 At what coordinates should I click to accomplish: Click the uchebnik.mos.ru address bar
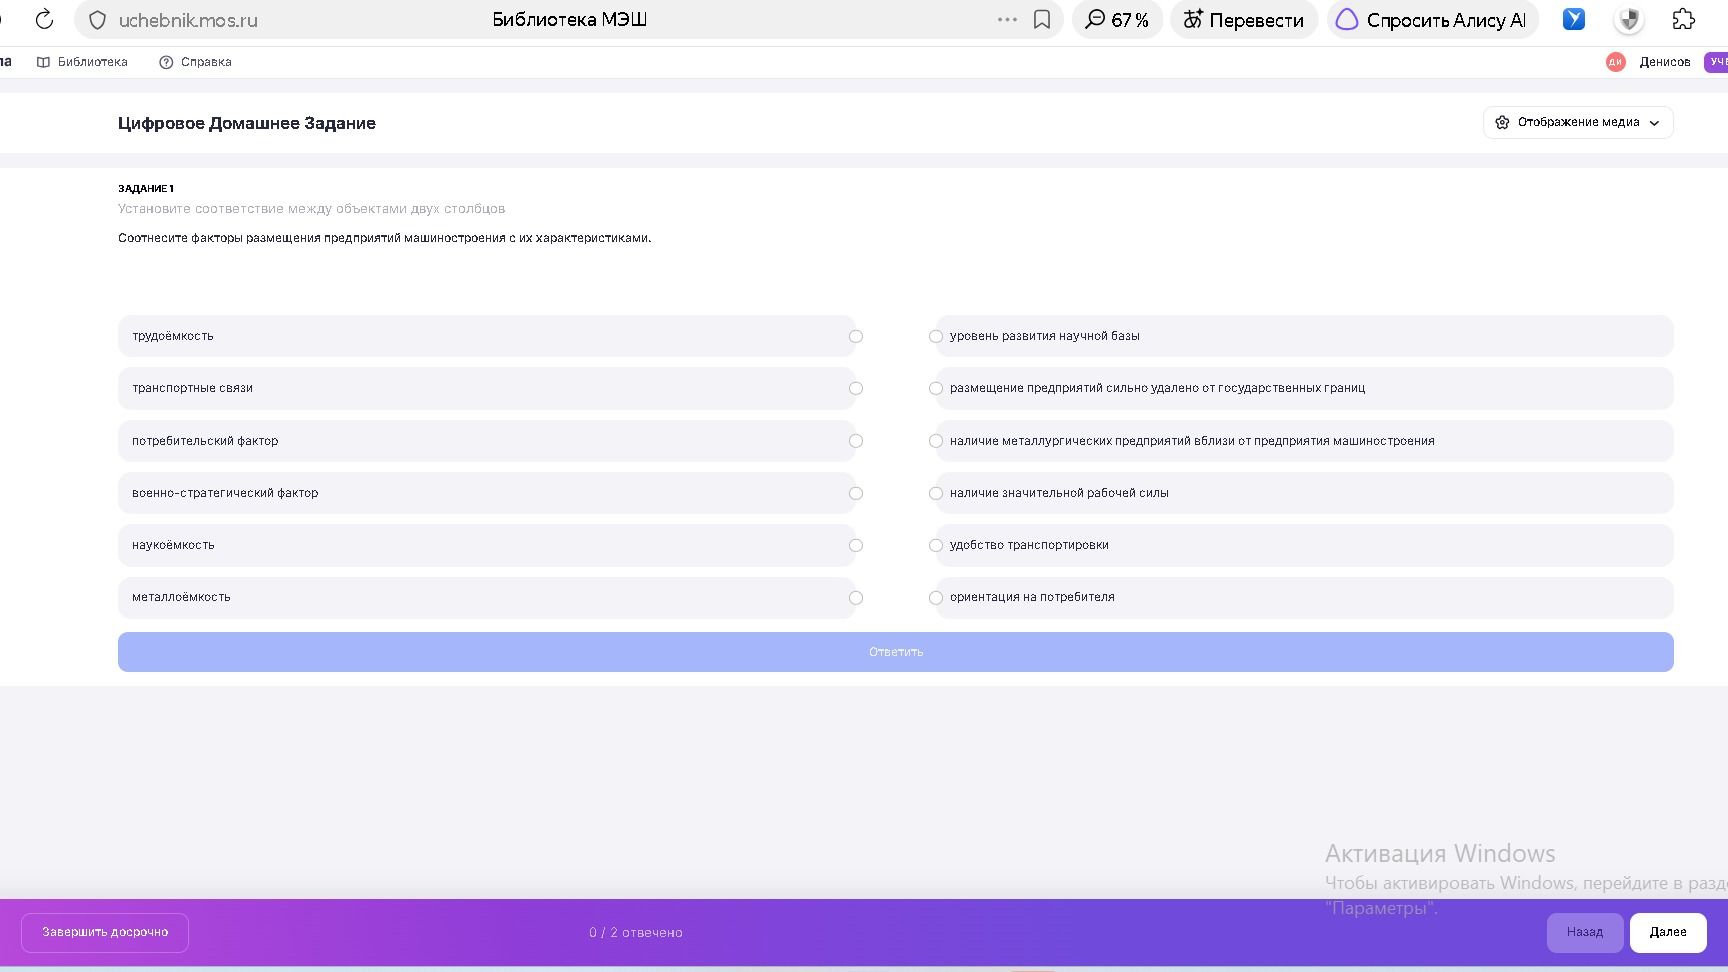click(x=188, y=20)
